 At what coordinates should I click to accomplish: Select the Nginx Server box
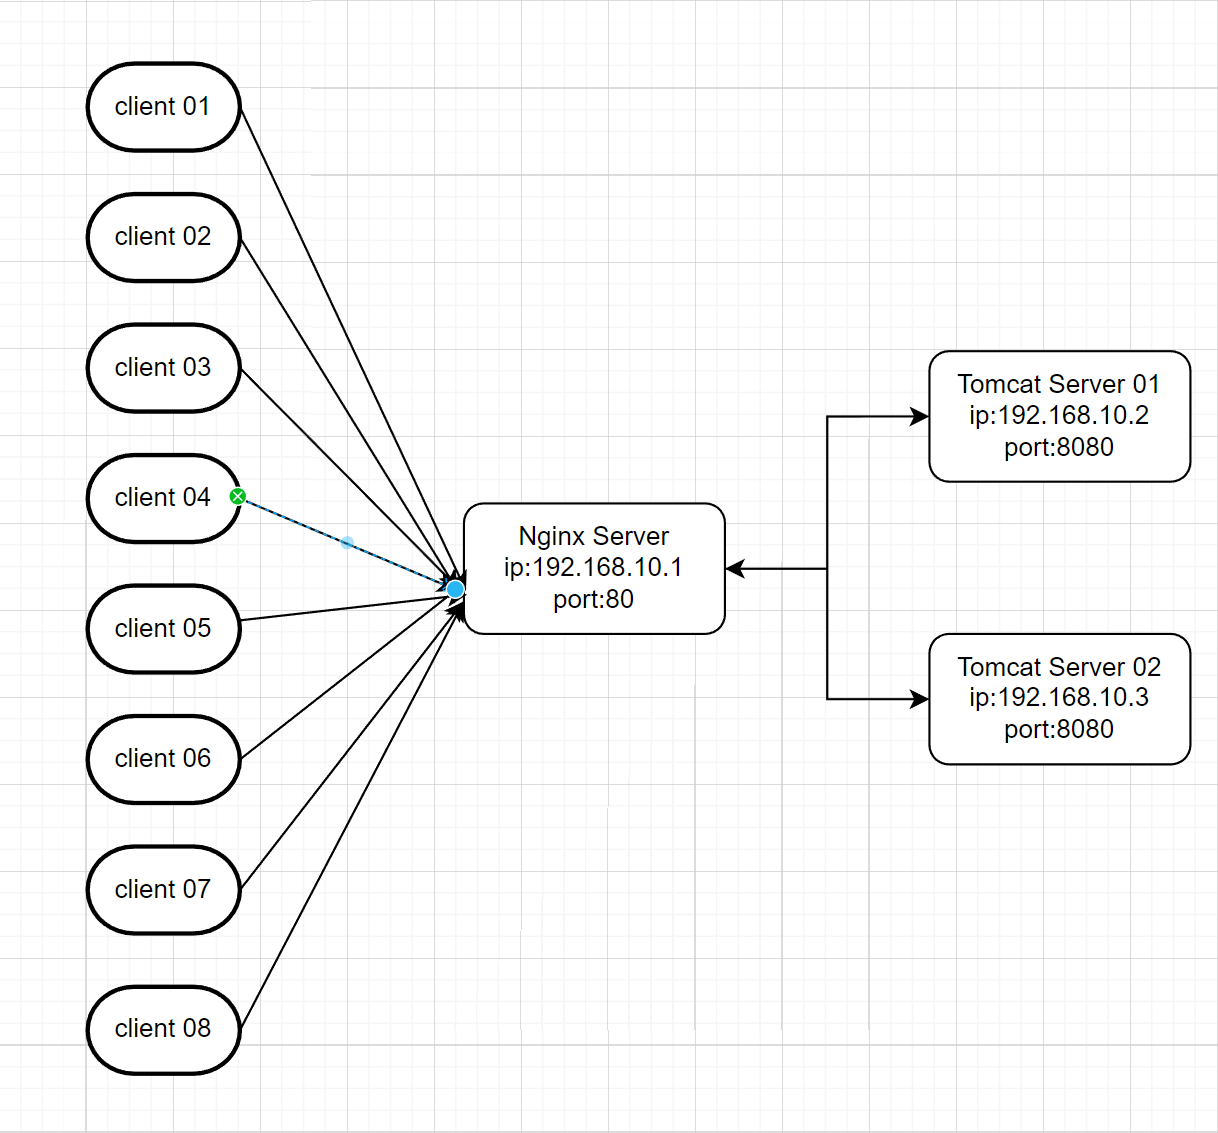[x=594, y=568]
